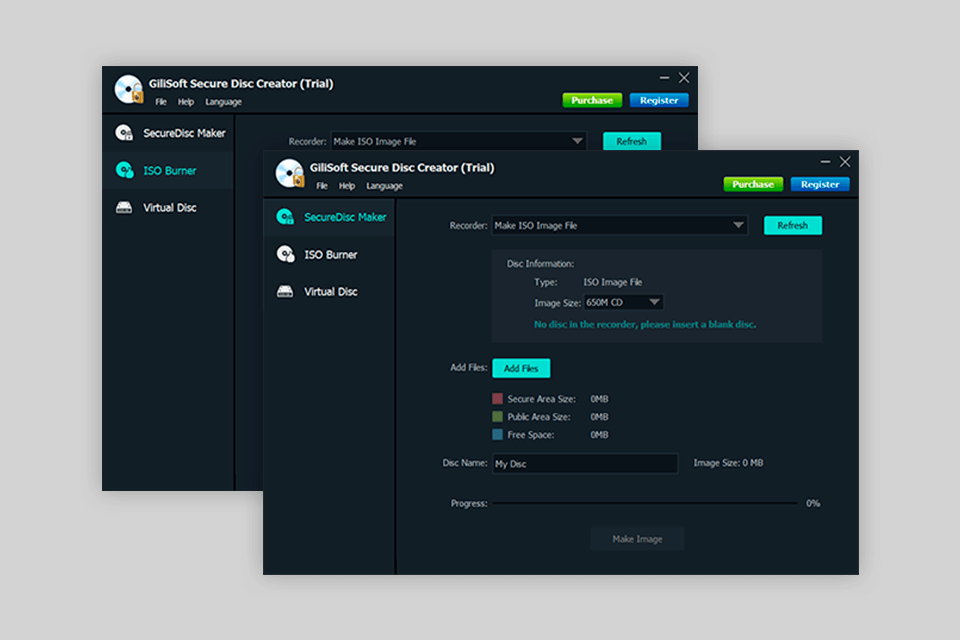Click the 'Secure Area Size:' label
Image resolution: width=960 pixels, height=640 pixels.
point(542,399)
